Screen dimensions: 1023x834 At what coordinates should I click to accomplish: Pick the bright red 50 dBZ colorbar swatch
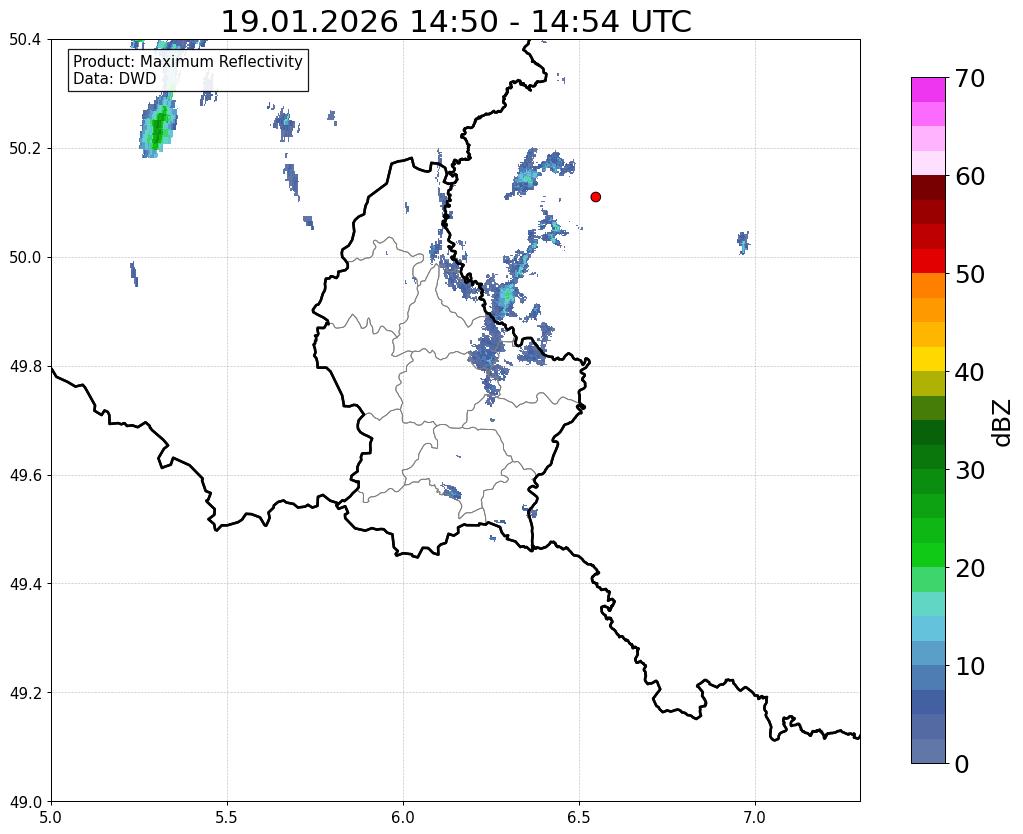928,261
